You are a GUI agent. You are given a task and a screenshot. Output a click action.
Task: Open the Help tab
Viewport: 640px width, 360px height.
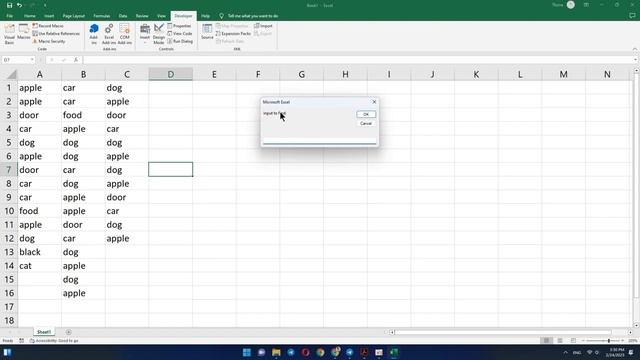point(205,16)
